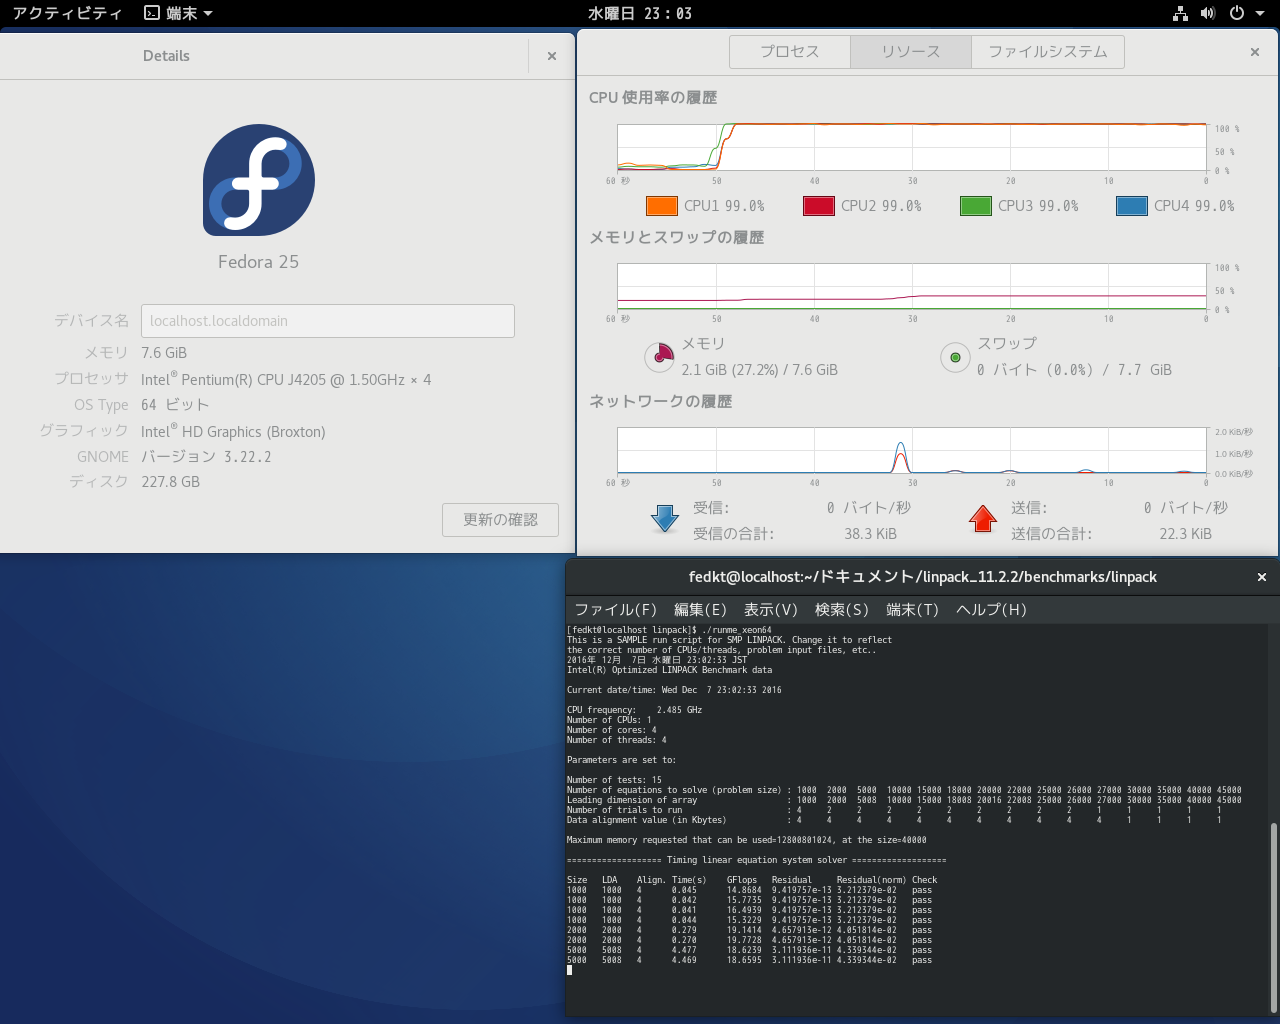The width and height of the screenshot is (1280, 1024).
Task: Switch to the ファイルシステム tab
Action: 1047,52
